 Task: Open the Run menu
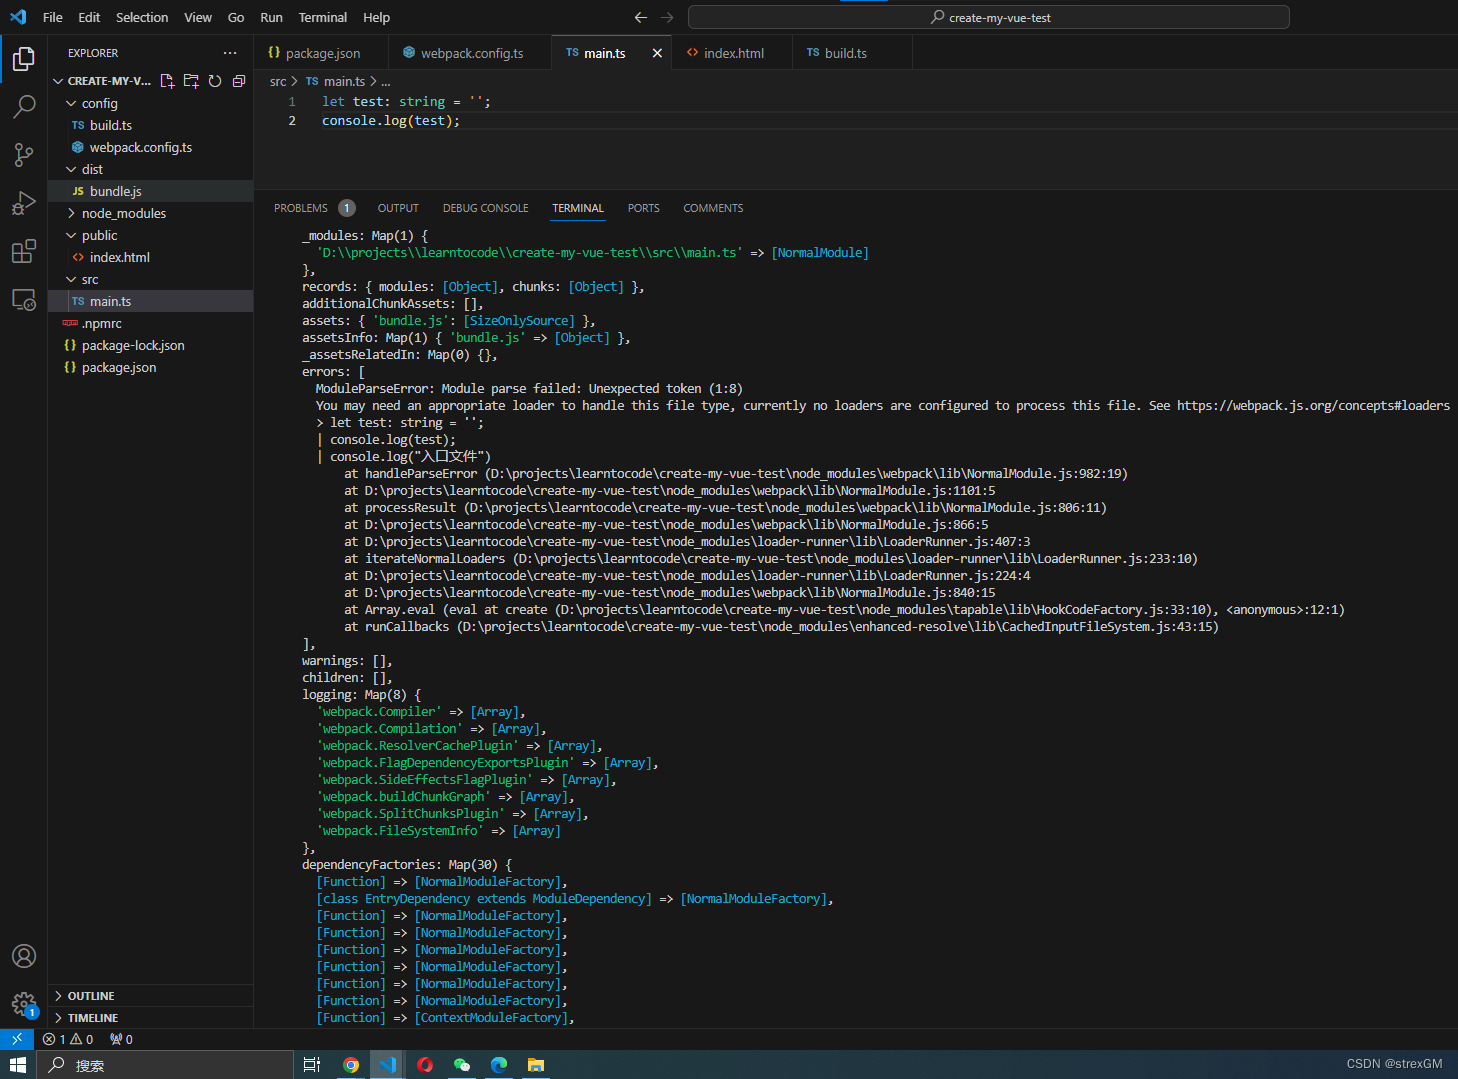coord(271,17)
